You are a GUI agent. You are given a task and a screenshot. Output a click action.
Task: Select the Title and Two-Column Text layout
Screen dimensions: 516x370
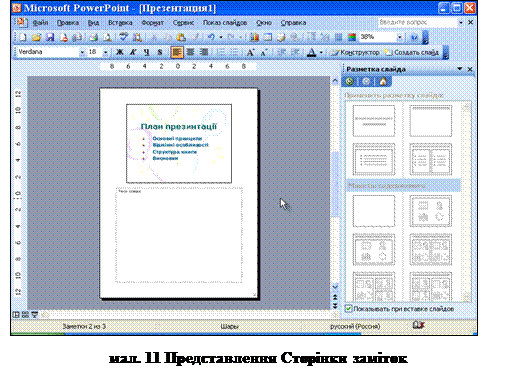(431, 159)
